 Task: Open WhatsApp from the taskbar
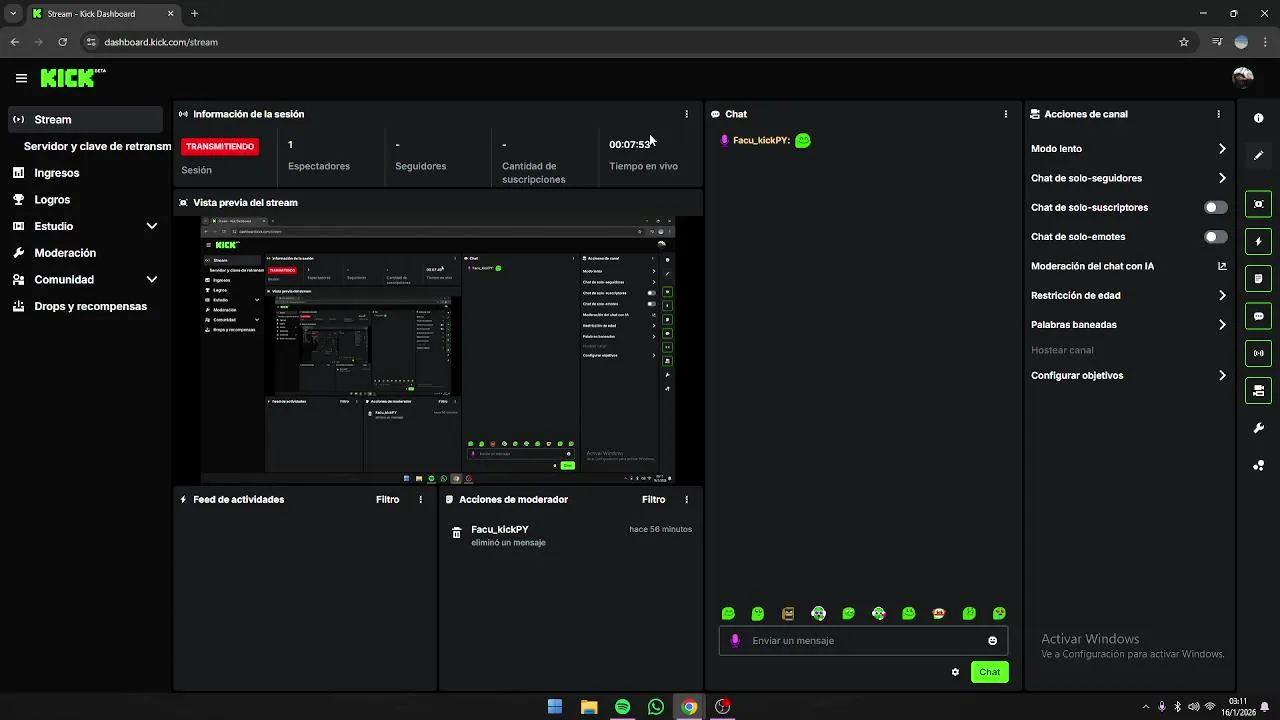click(x=656, y=707)
